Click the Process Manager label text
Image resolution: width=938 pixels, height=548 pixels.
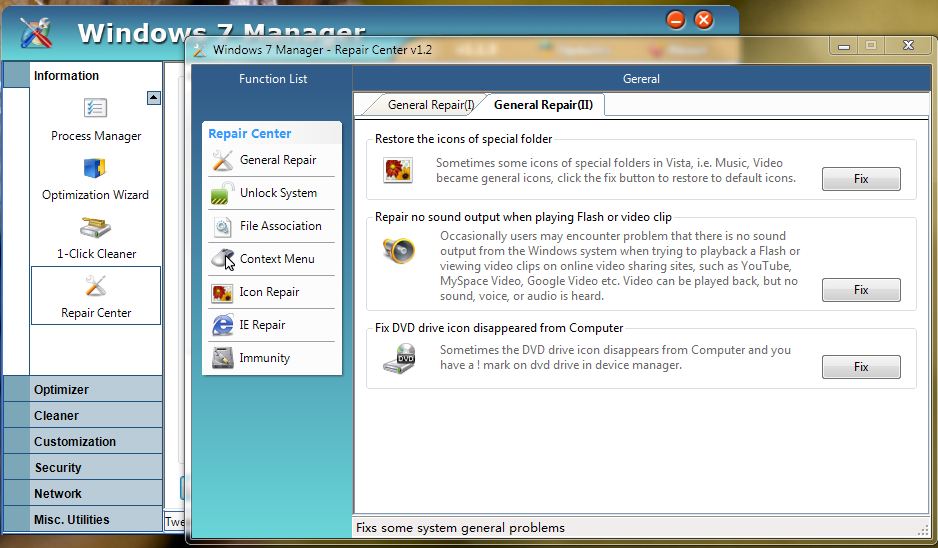[96, 136]
